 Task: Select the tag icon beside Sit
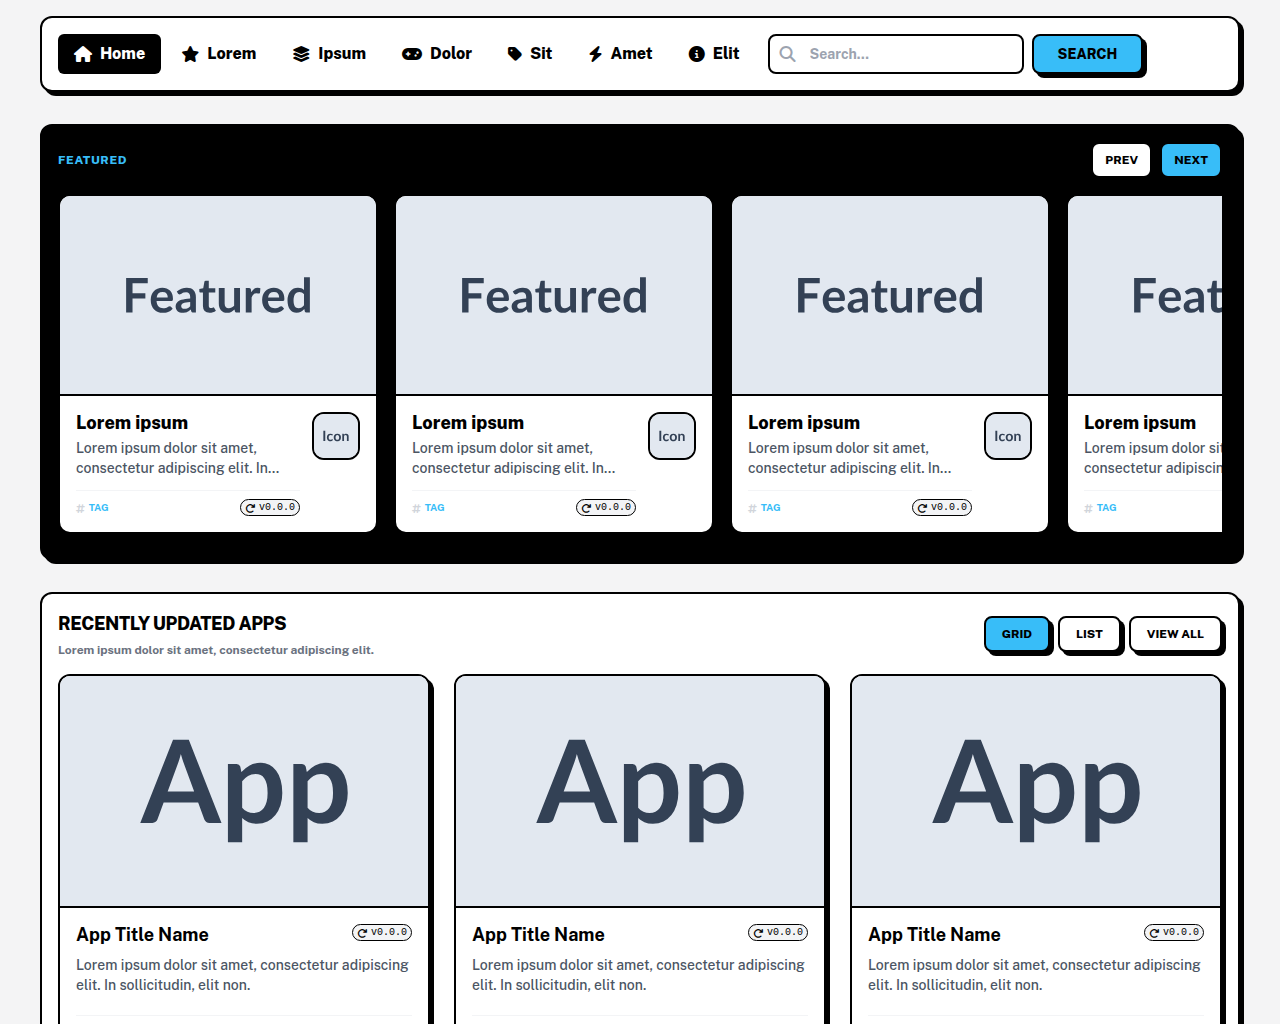click(512, 54)
